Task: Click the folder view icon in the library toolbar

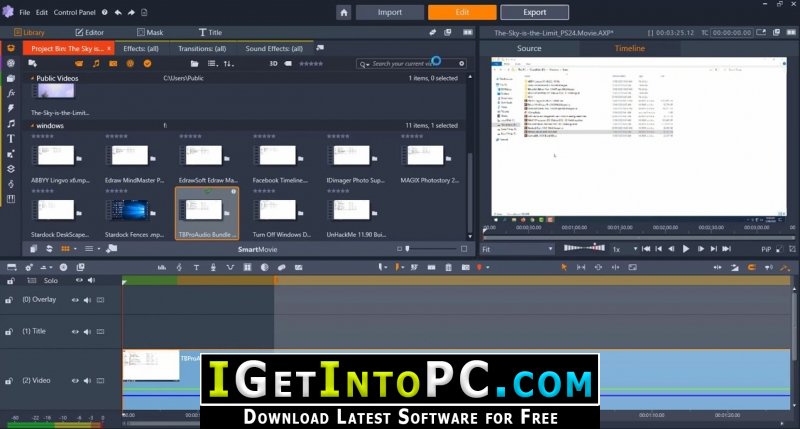Action: 194,64
